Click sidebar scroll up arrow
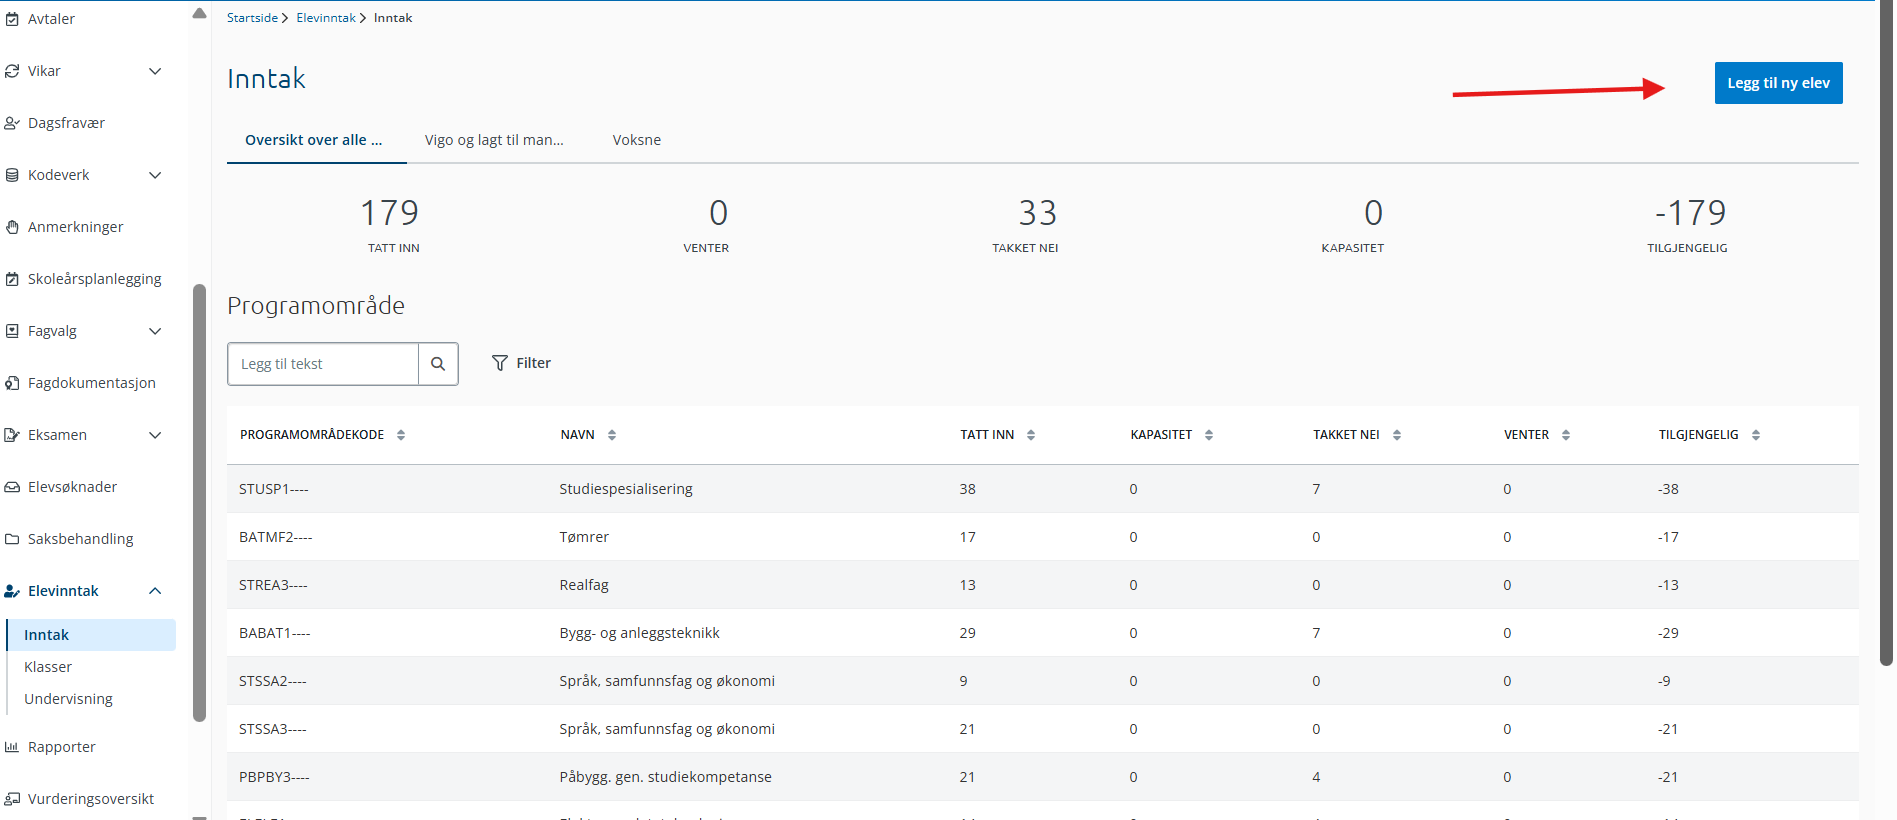Viewport: 1897px width, 820px height. (199, 14)
